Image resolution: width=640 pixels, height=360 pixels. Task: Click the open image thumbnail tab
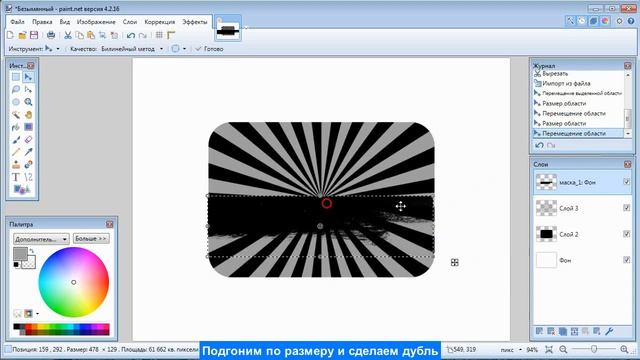[228, 29]
